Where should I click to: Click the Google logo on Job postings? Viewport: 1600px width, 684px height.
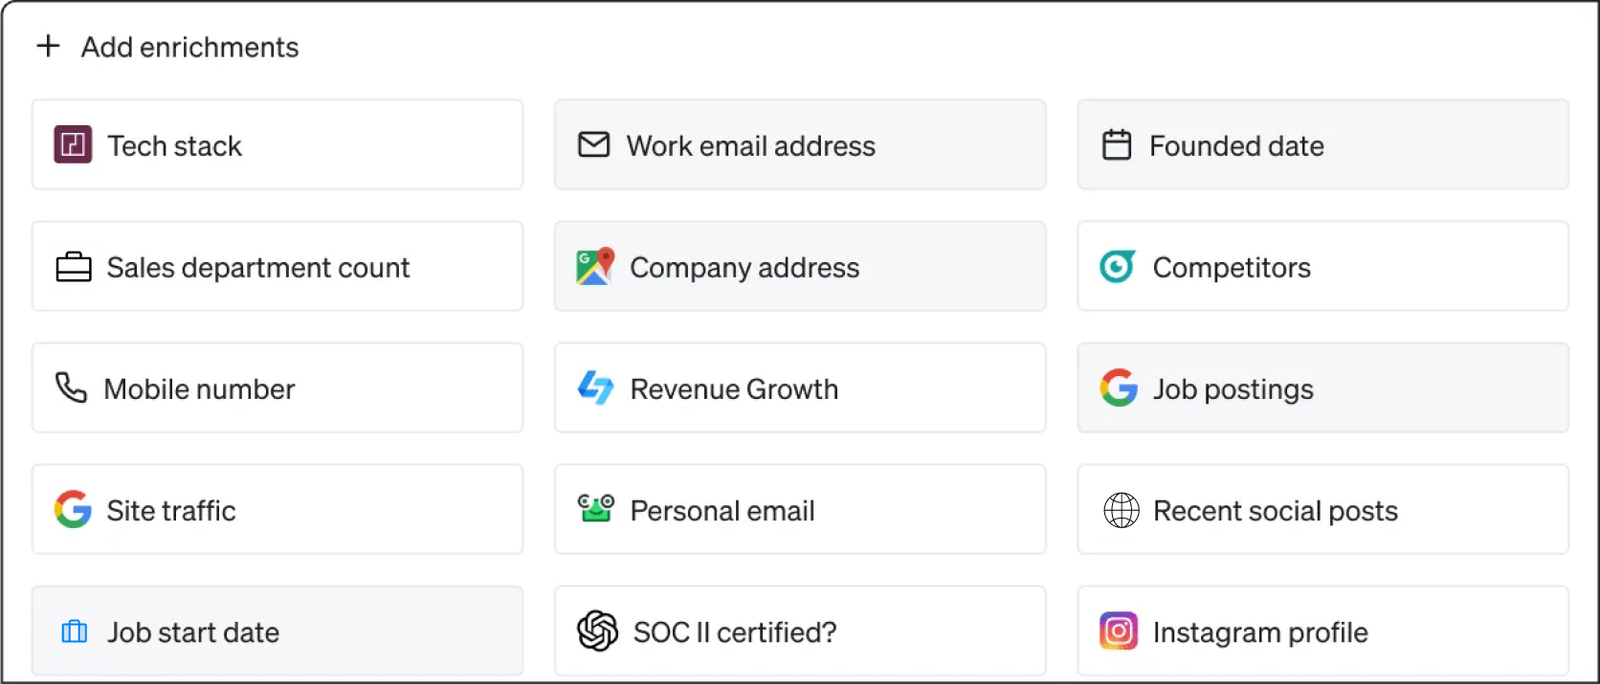(x=1118, y=388)
